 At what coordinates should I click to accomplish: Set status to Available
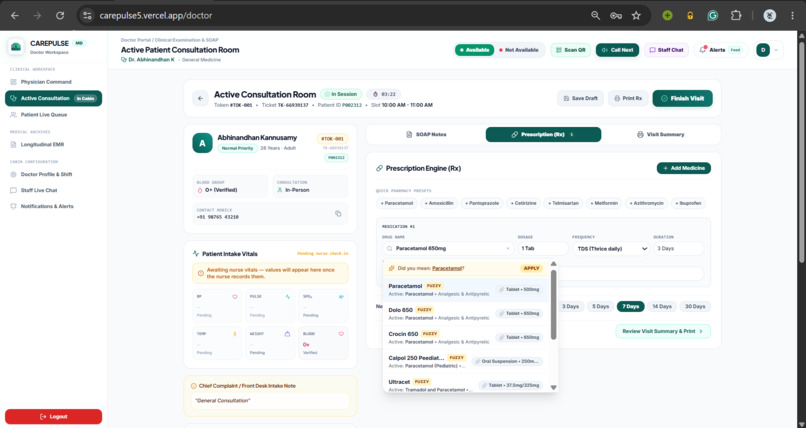coord(474,50)
